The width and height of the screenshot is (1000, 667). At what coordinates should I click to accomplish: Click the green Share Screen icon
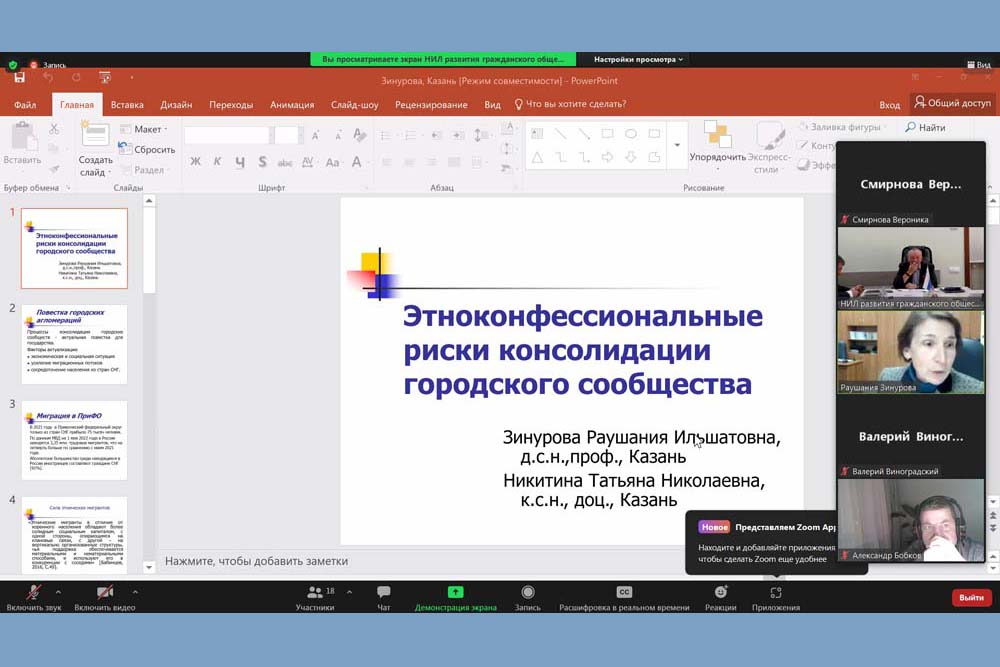(455, 592)
